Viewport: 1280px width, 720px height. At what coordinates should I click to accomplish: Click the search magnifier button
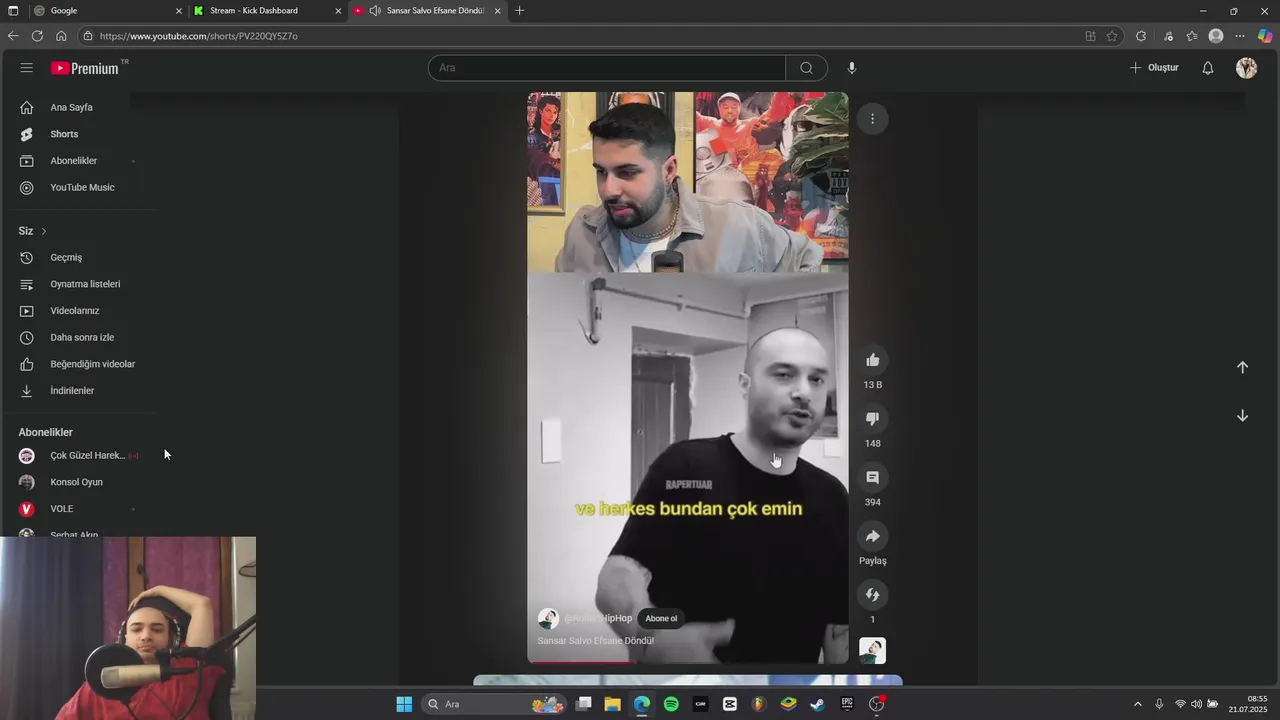point(806,68)
